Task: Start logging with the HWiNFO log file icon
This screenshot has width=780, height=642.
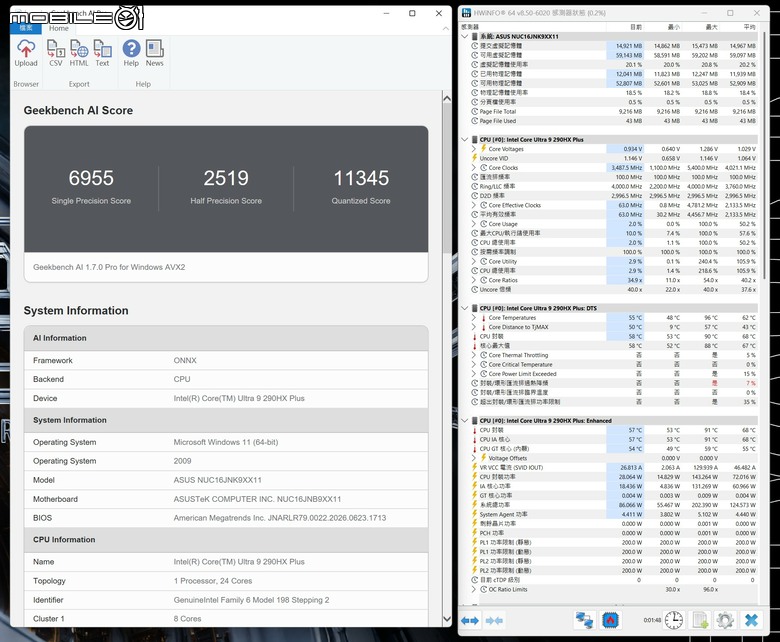Action: point(700,620)
